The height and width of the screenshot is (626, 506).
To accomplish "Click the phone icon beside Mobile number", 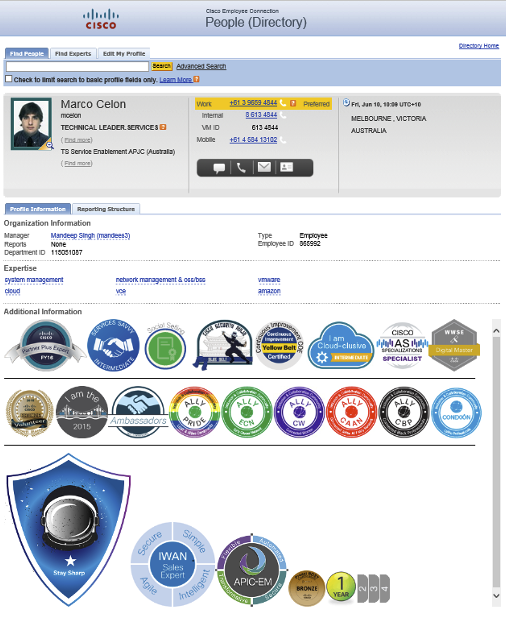I will pos(283,140).
